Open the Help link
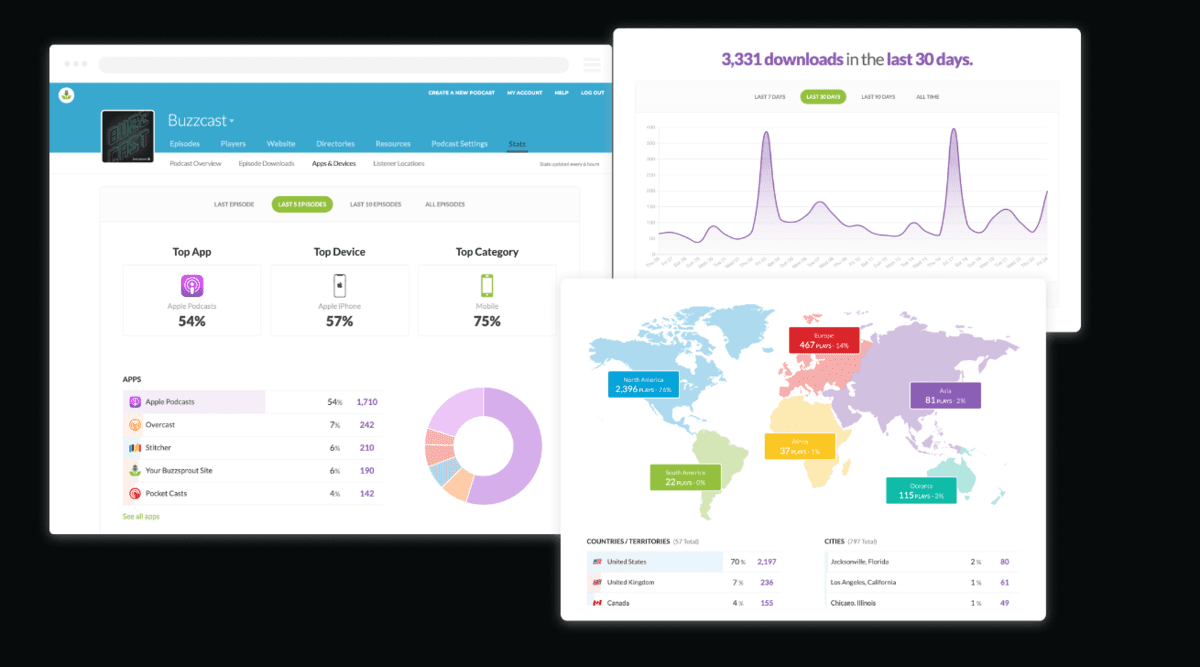Screen dimensions: 1200x667 pyautogui.click(x=562, y=93)
